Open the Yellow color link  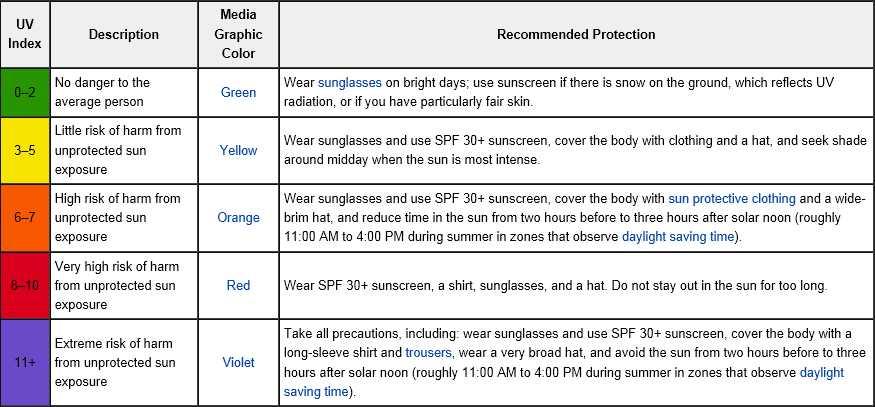(x=238, y=150)
